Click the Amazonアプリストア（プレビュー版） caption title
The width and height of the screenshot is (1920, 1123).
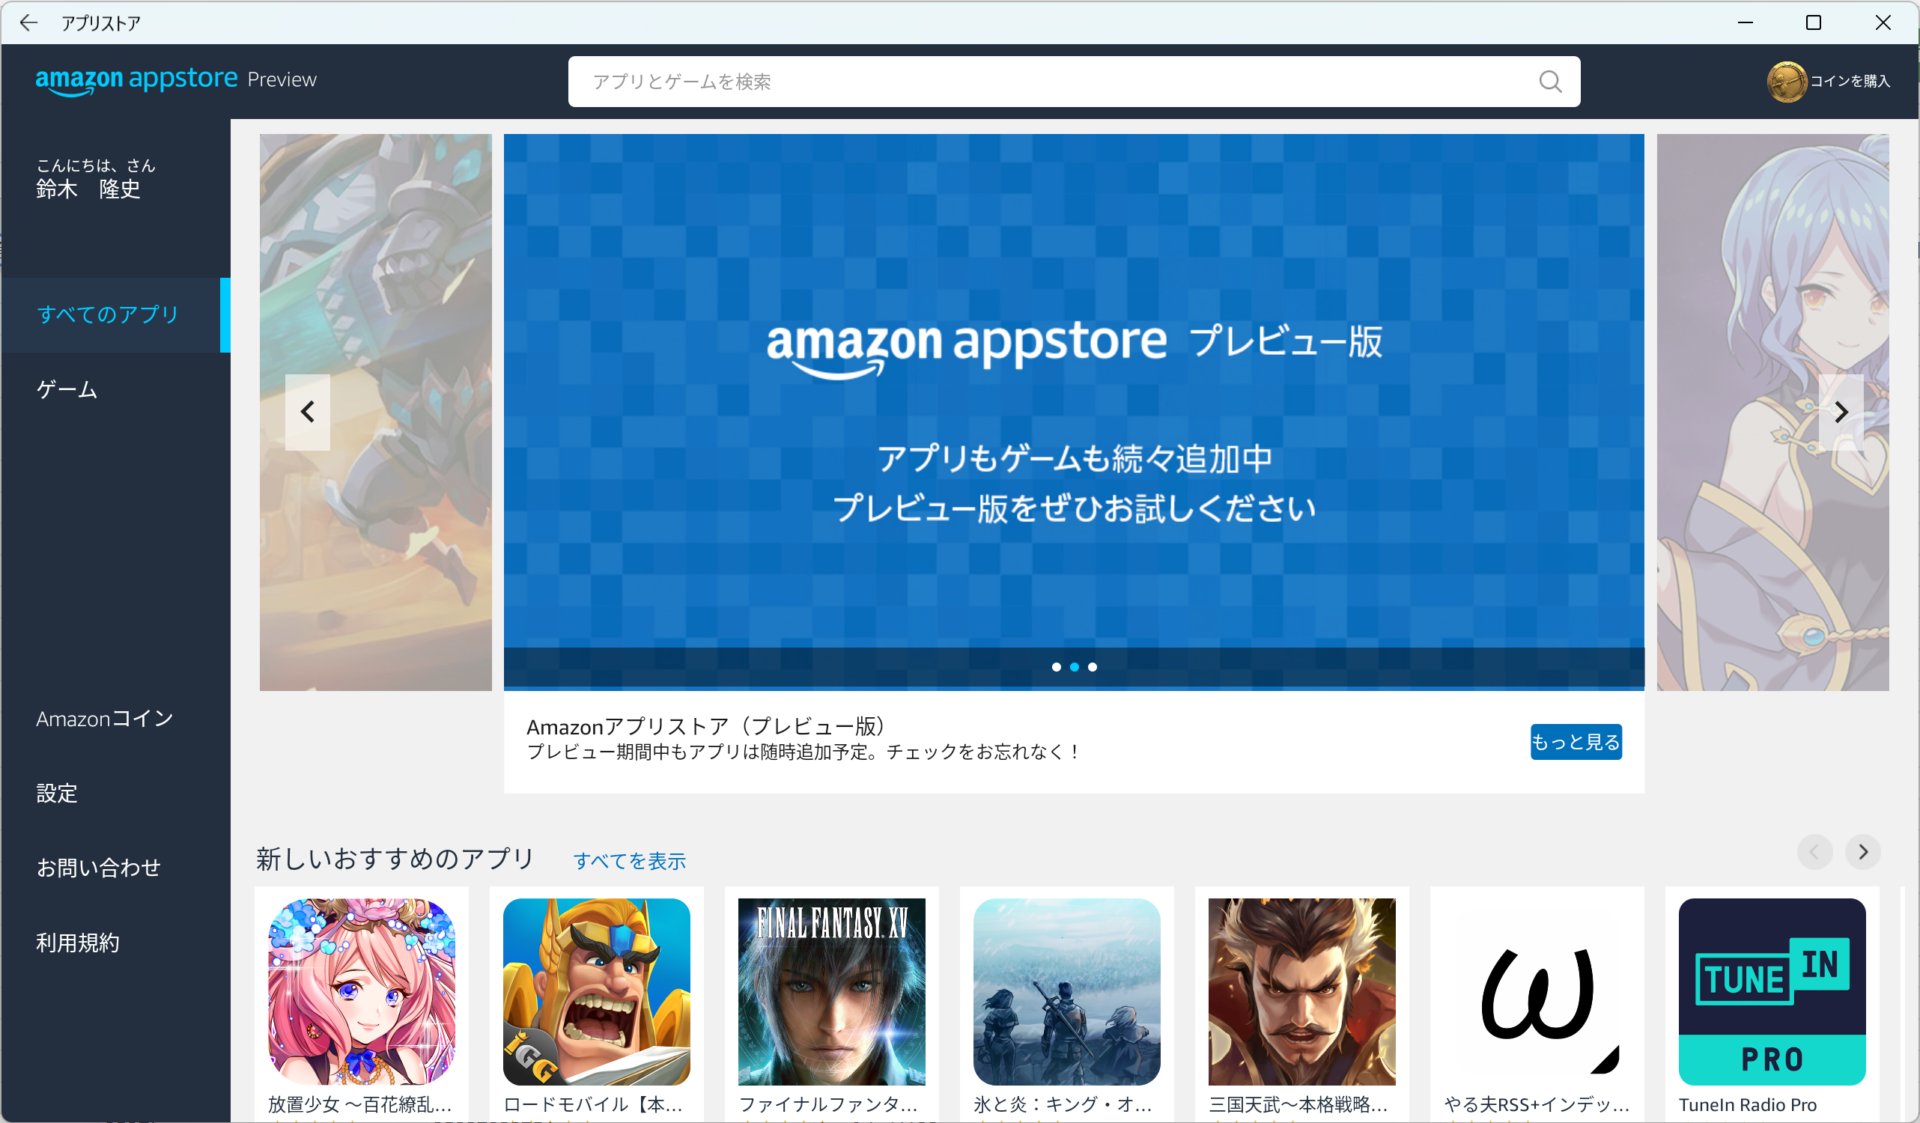706,727
